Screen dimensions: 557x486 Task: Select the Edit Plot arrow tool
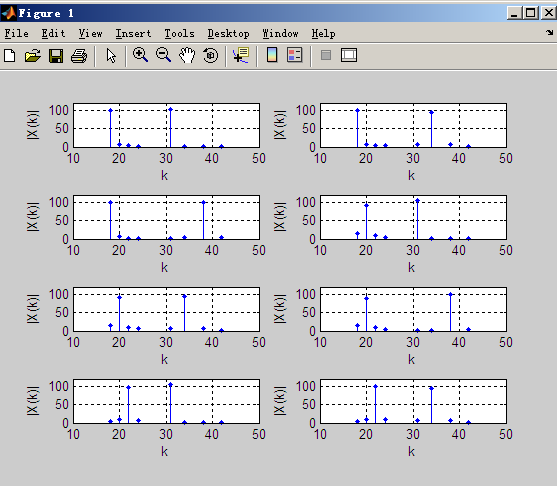111,56
